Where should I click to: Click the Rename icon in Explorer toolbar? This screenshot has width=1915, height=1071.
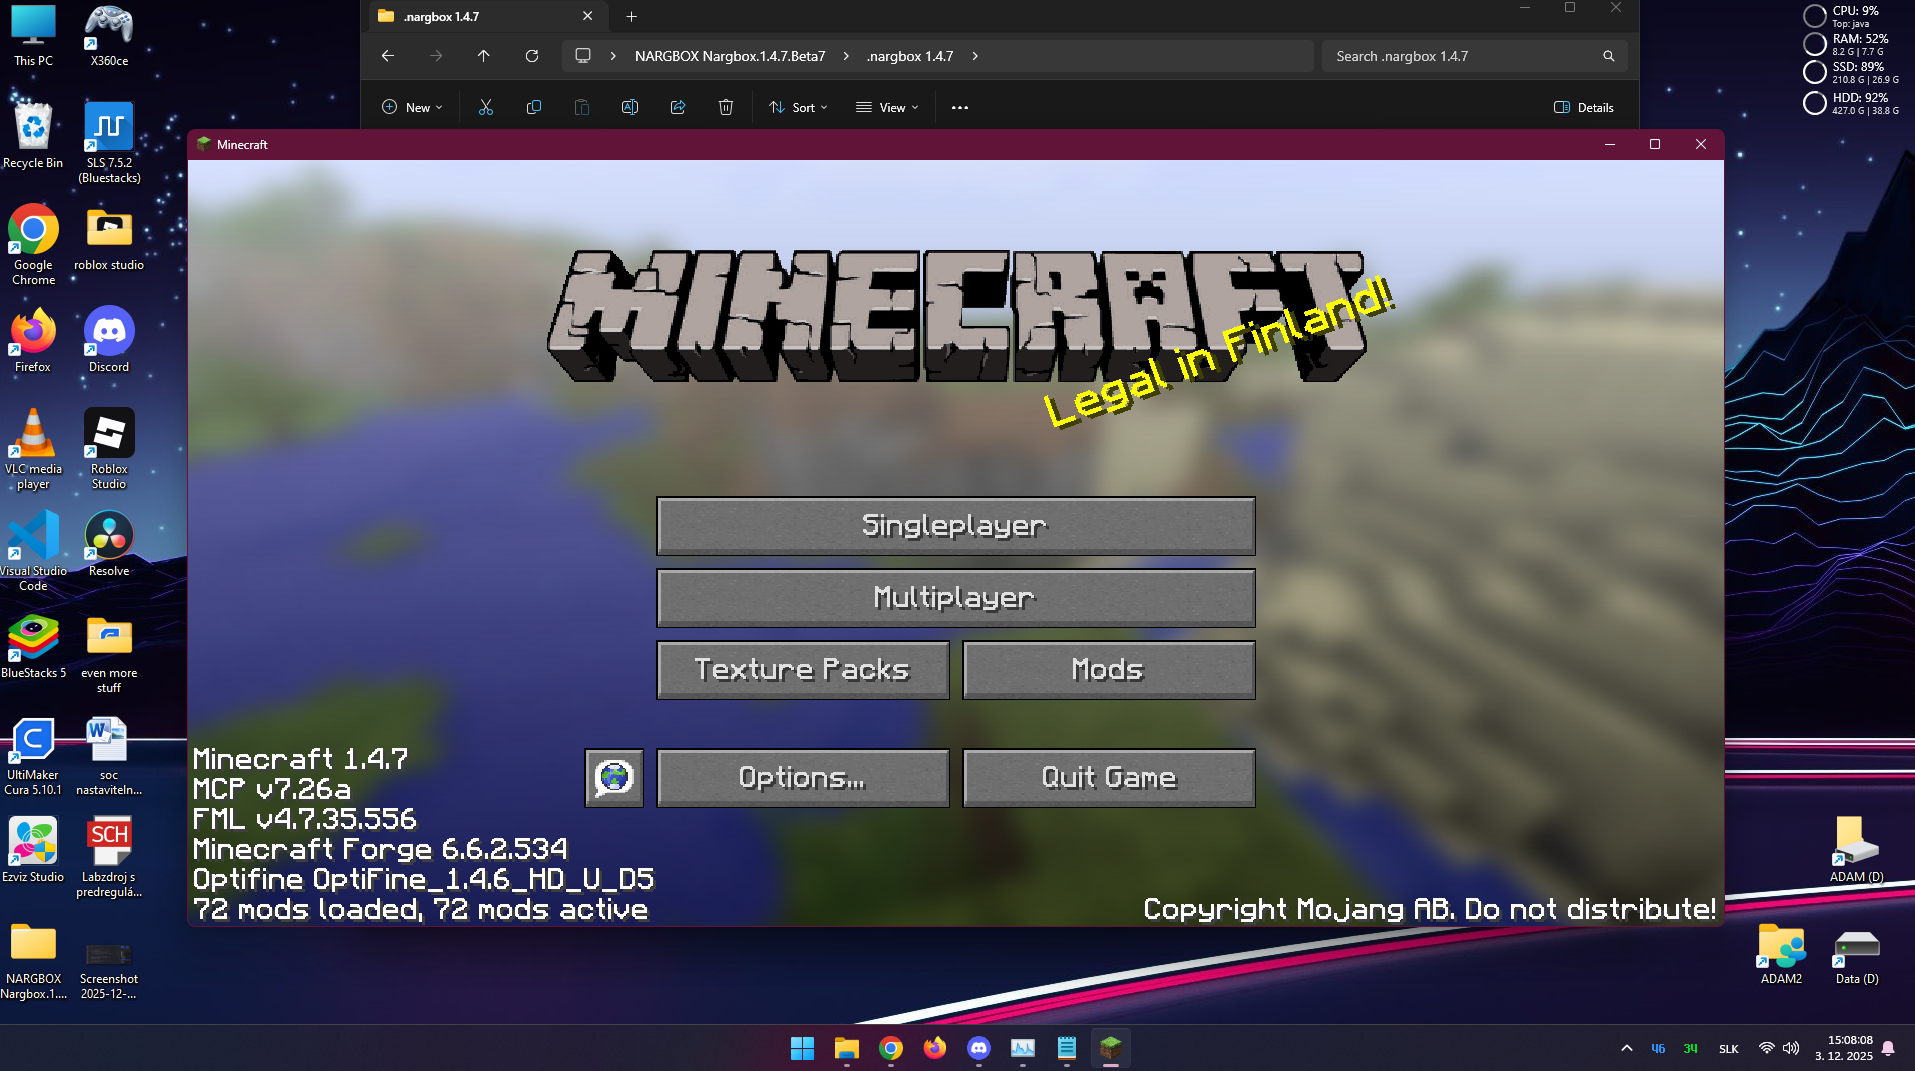point(630,107)
